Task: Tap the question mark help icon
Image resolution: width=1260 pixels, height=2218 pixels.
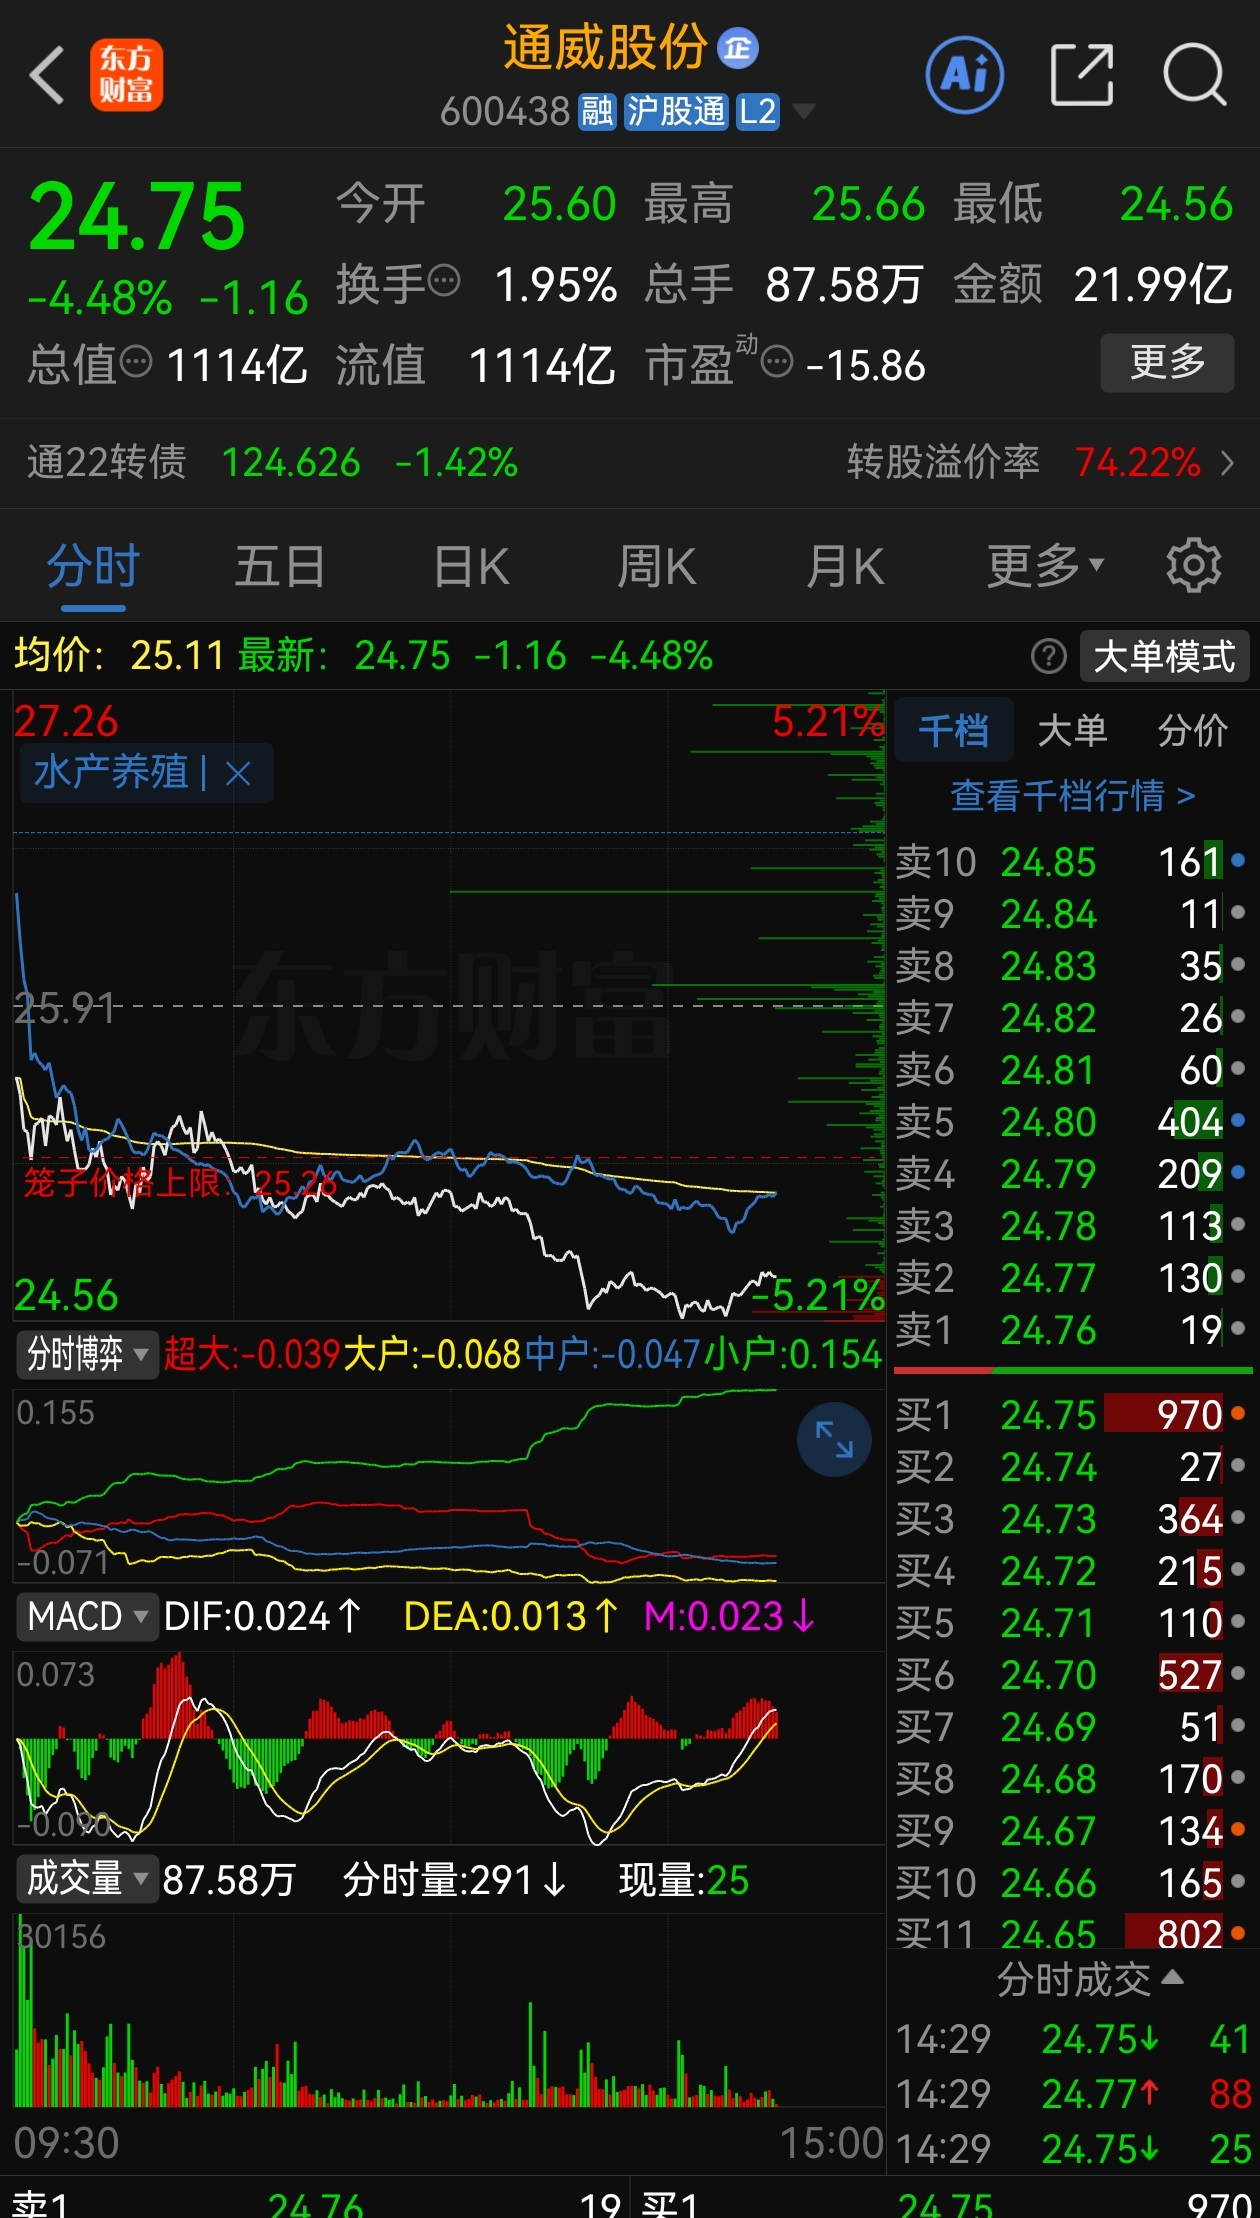Action: click(x=1048, y=657)
